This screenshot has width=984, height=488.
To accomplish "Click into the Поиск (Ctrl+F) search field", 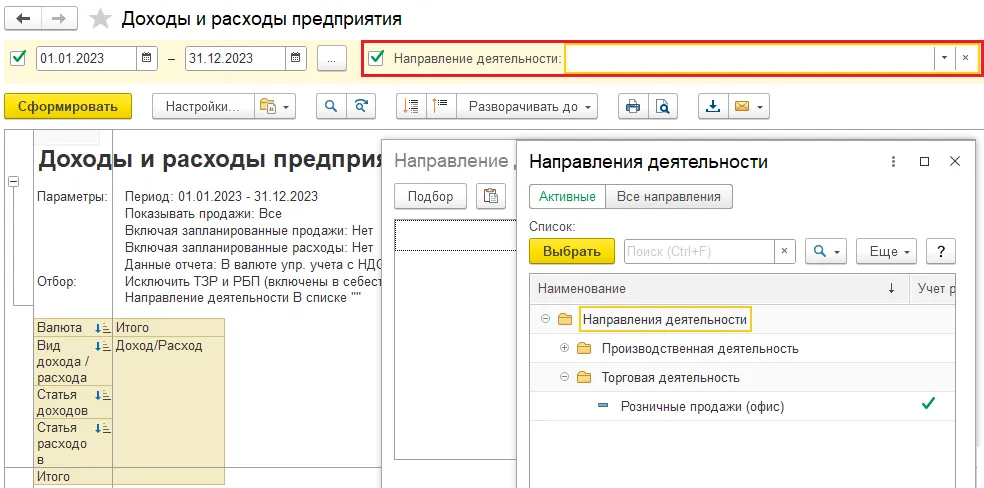I will [x=699, y=251].
